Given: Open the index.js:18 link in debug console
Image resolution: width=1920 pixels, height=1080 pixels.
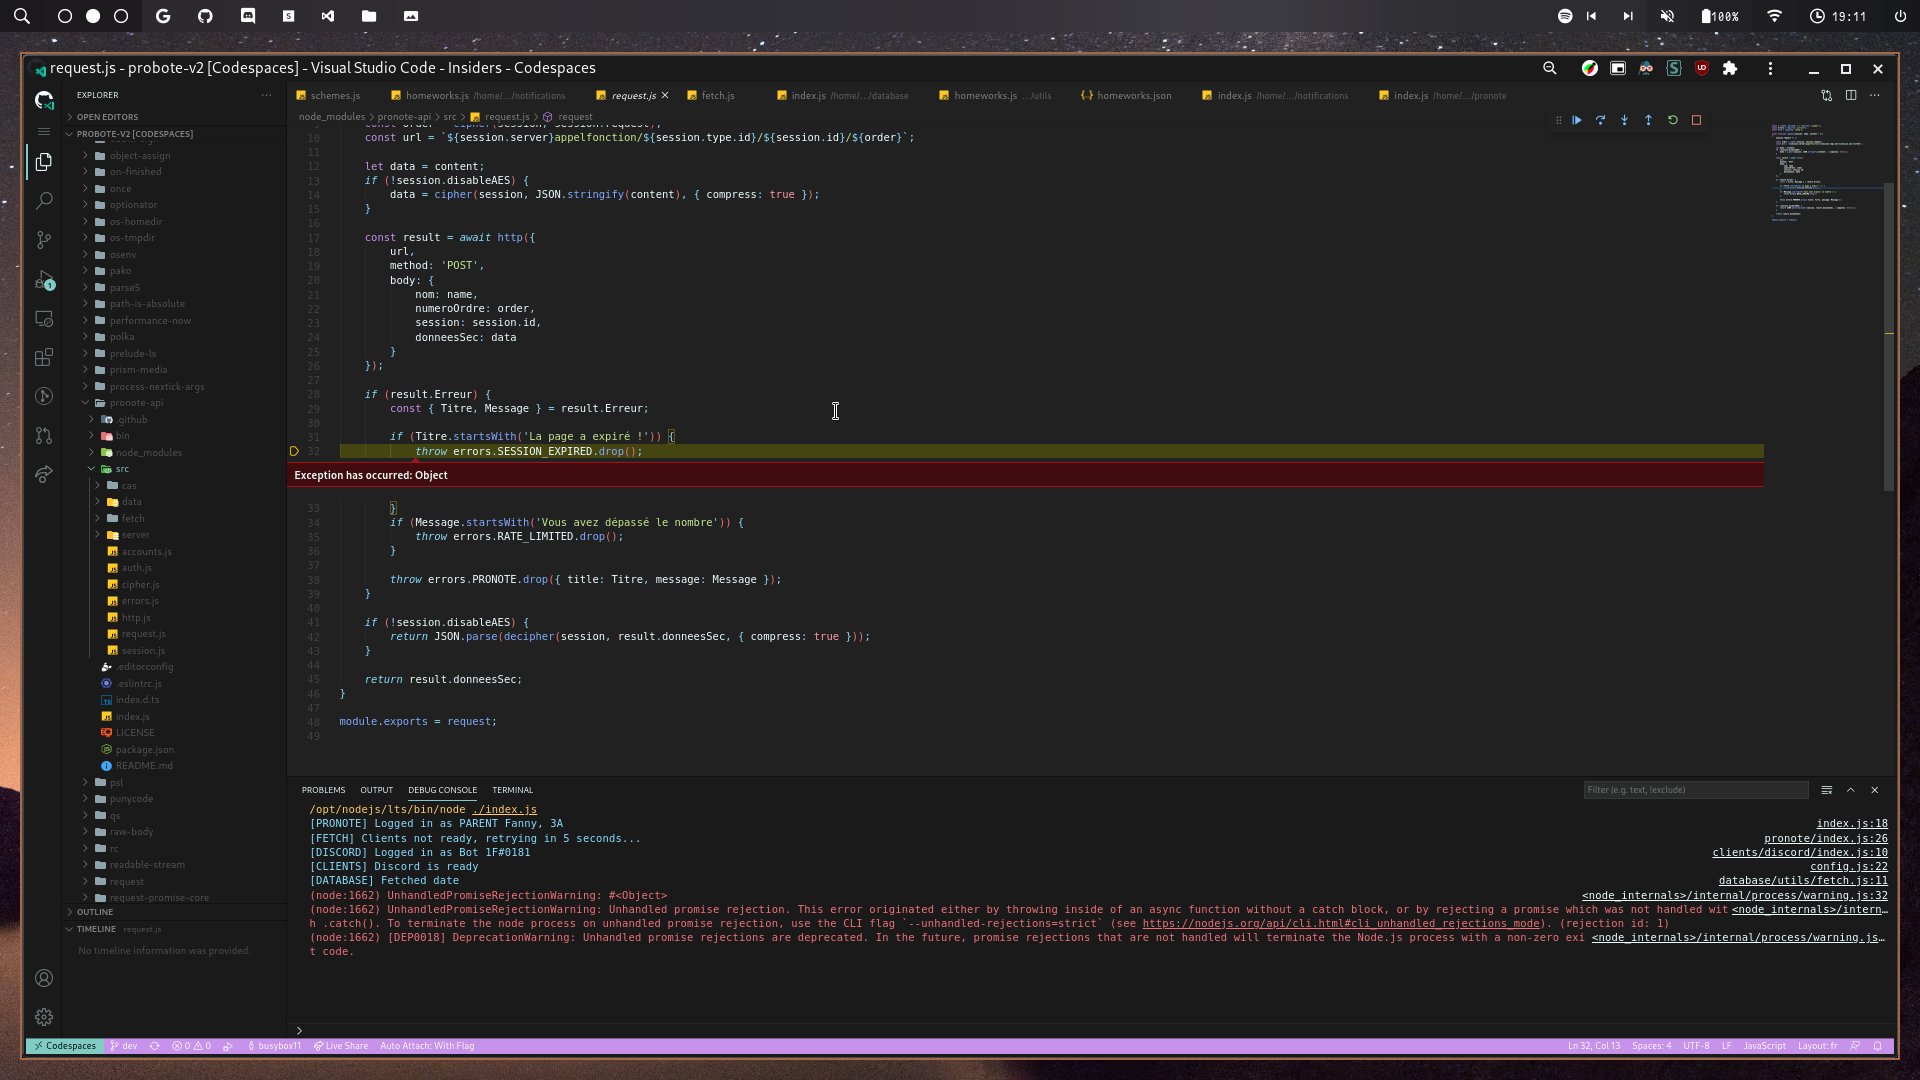Looking at the screenshot, I should (x=1852, y=823).
